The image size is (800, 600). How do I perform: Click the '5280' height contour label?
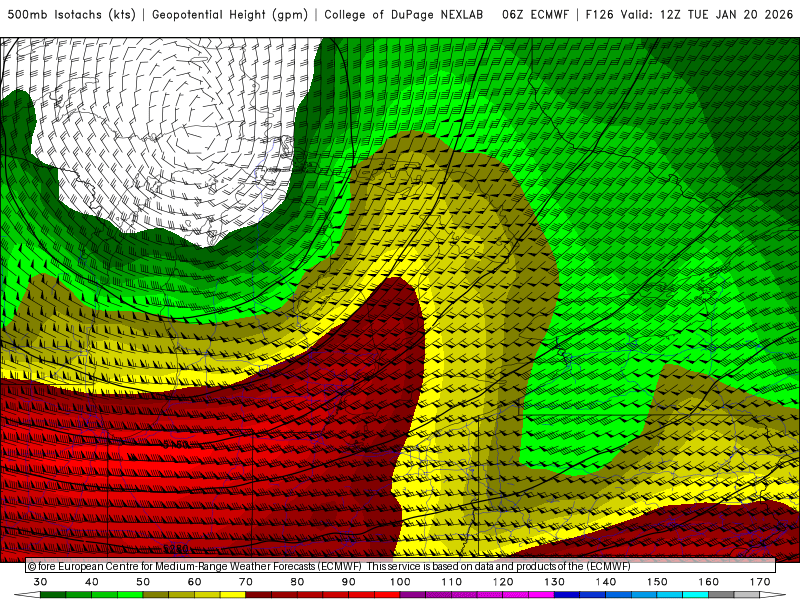tap(176, 549)
